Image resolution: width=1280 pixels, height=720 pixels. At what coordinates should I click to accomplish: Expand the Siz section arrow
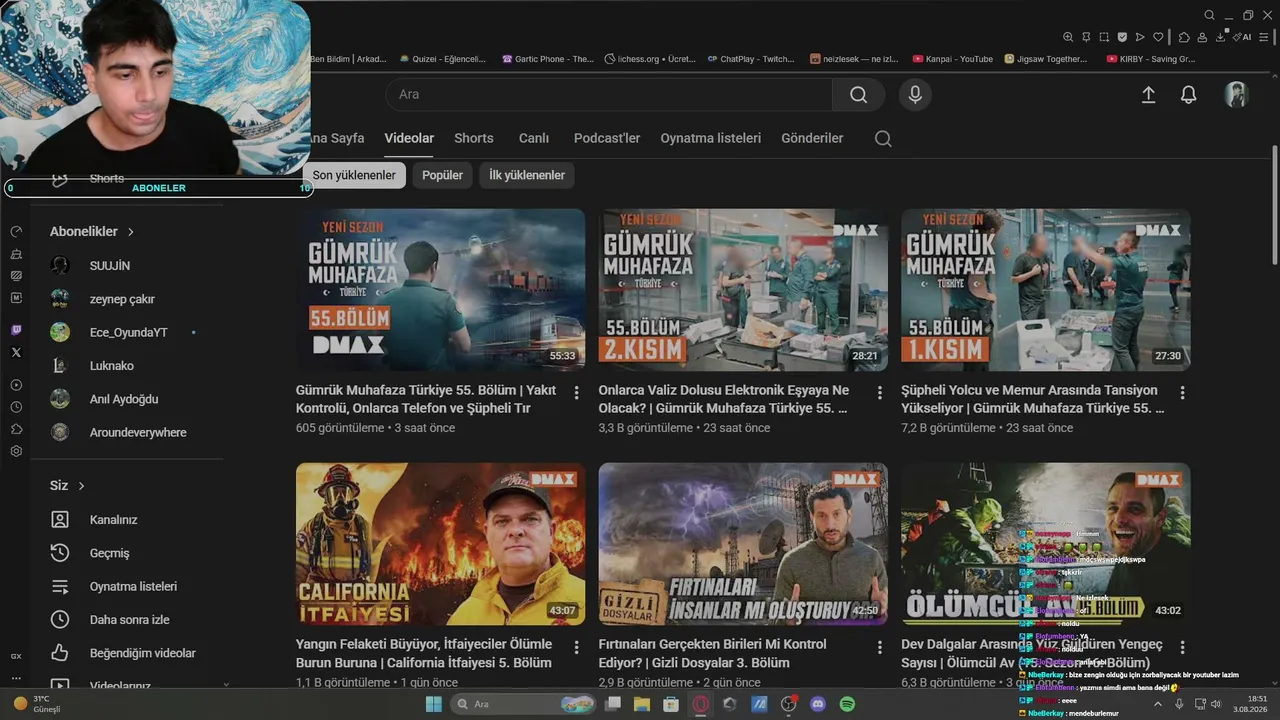point(82,486)
